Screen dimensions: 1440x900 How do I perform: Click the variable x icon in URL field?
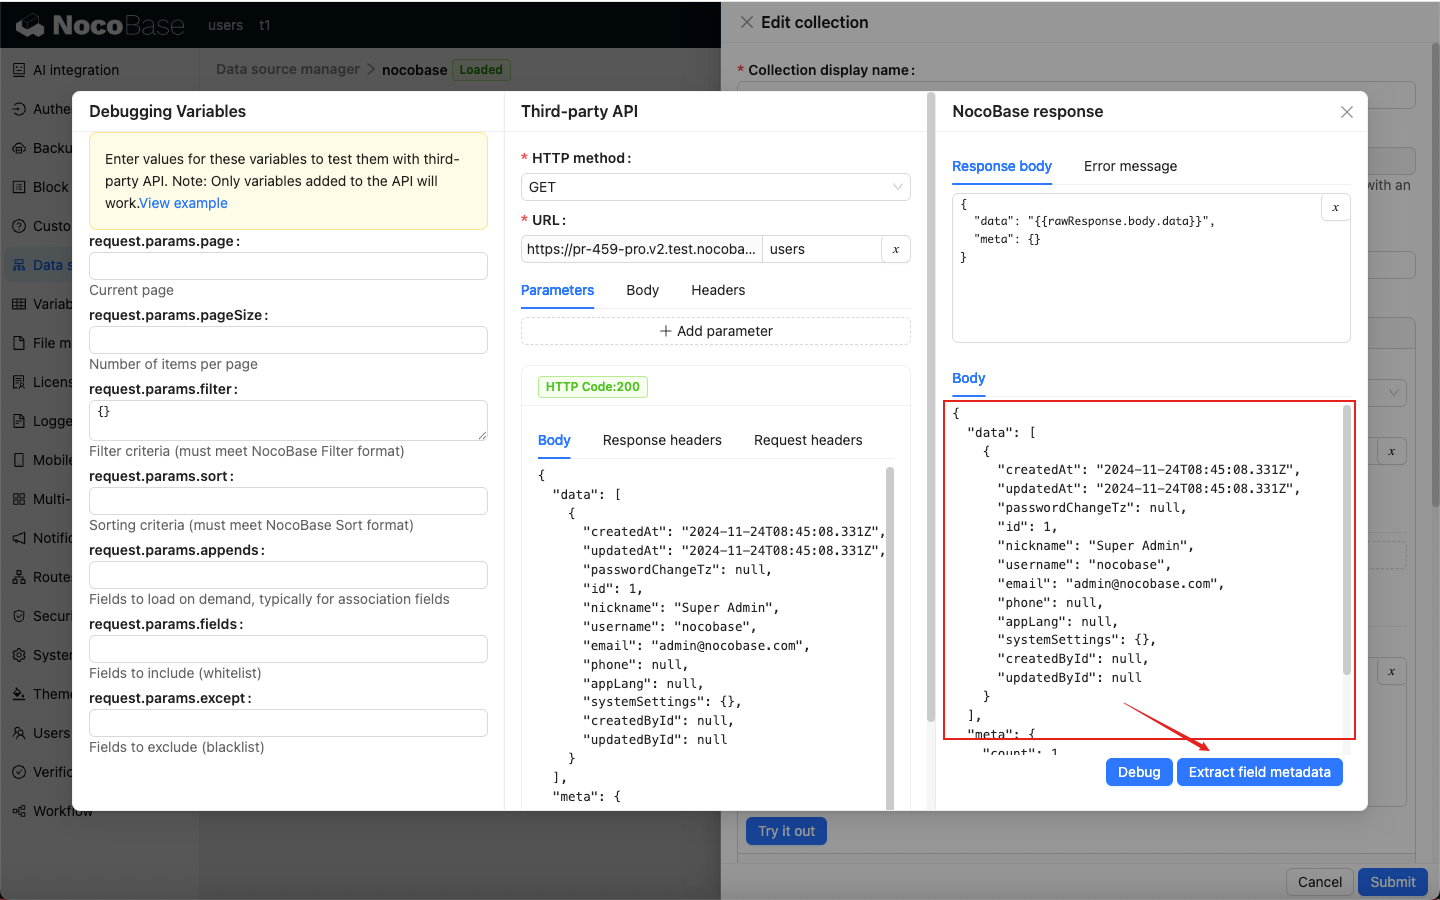[895, 249]
